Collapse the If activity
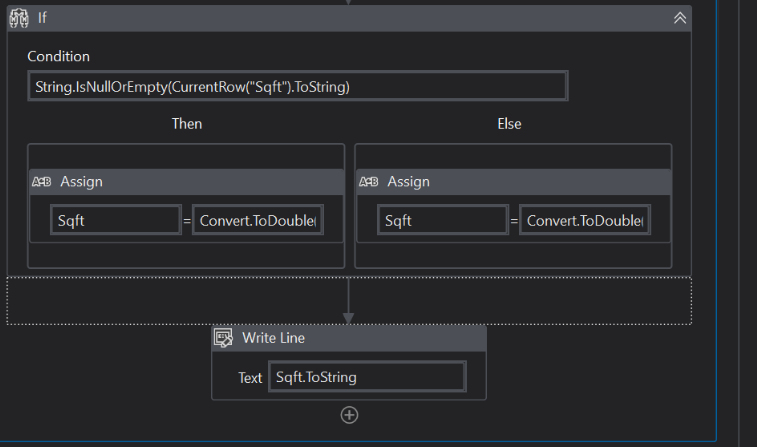Screen dimensions: 757x447 (679, 18)
